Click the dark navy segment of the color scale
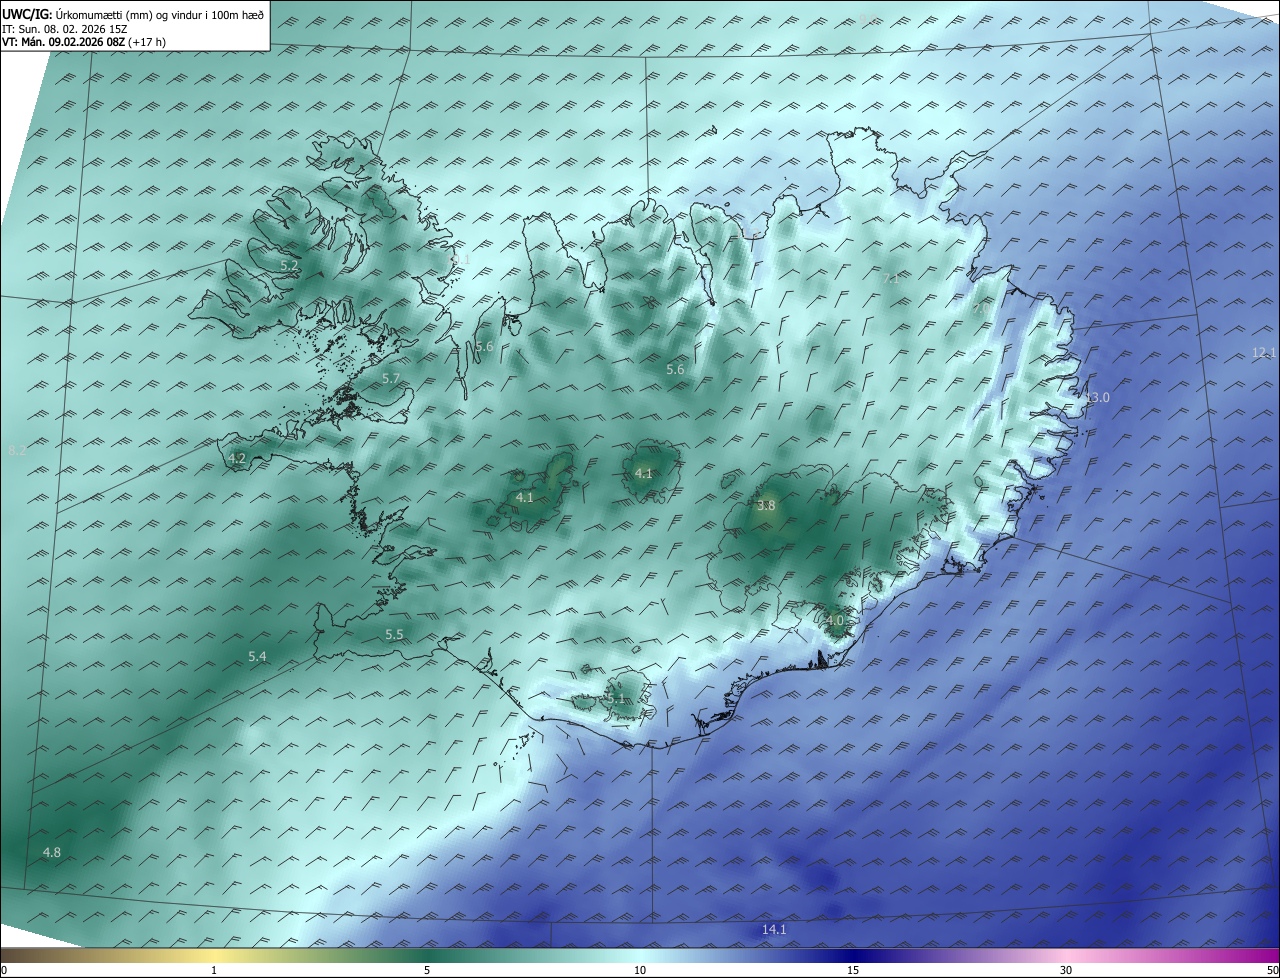Screen dimensions: 1280x978 pos(853,956)
